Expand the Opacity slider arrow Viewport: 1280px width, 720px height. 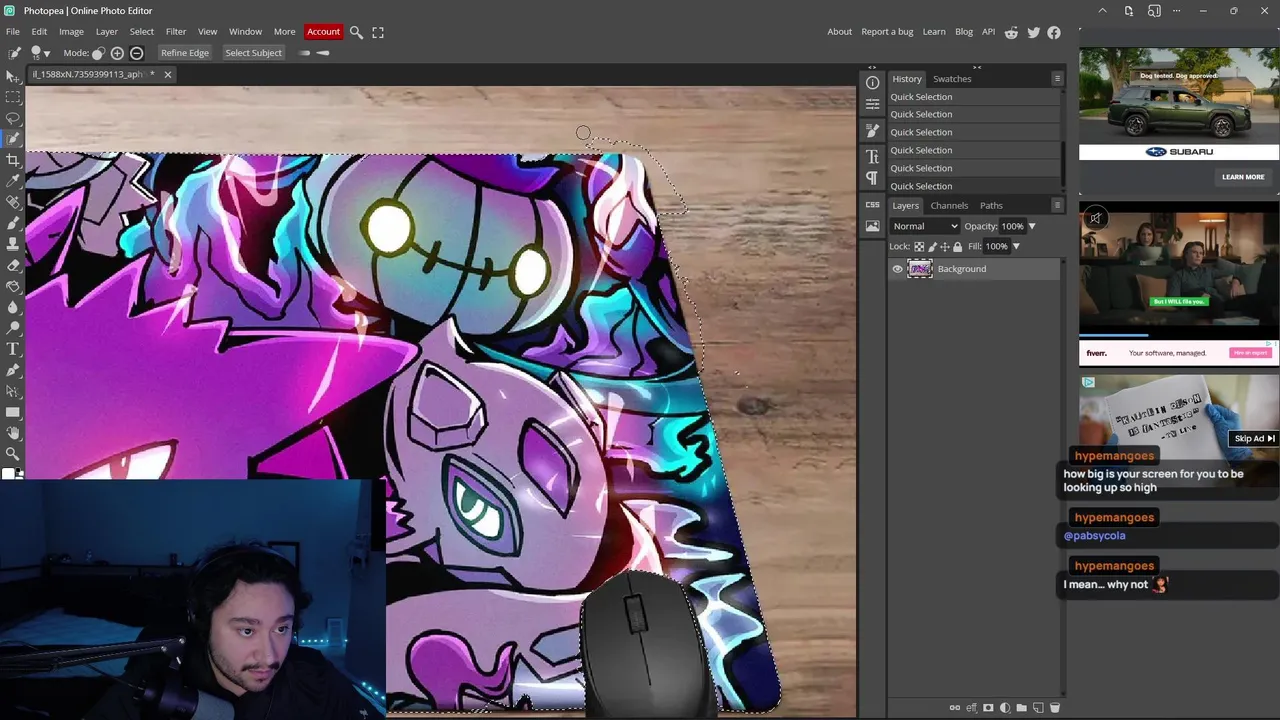(1032, 226)
